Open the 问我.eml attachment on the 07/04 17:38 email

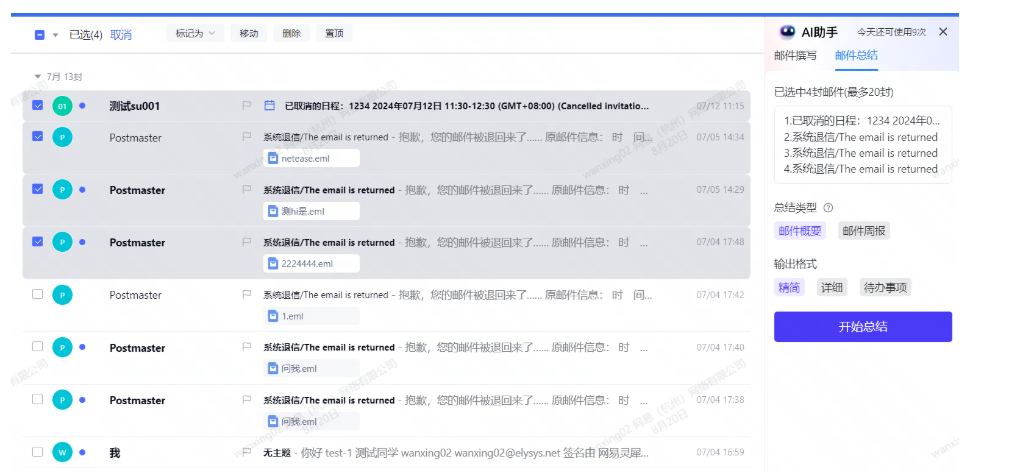click(x=311, y=421)
